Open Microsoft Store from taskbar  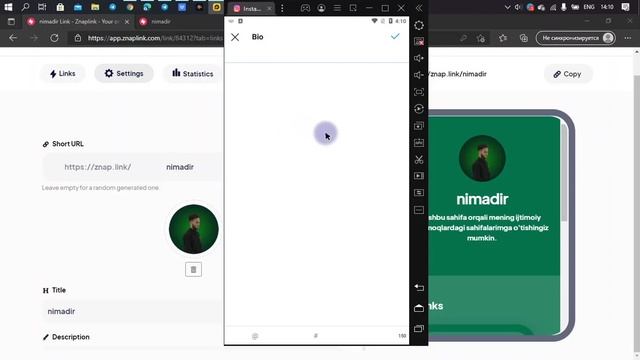(60, 7)
